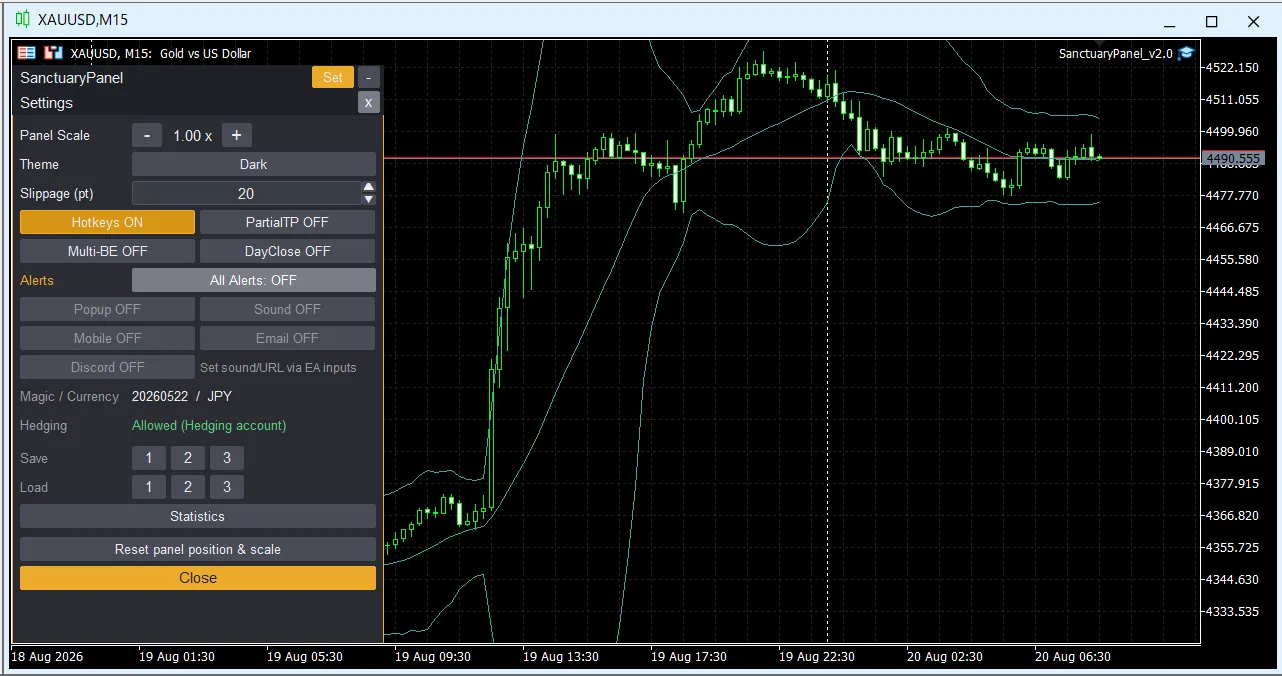The width and height of the screenshot is (1282, 676).
Task: Enable Popup alerts toggle
Action: pos(107,309)
